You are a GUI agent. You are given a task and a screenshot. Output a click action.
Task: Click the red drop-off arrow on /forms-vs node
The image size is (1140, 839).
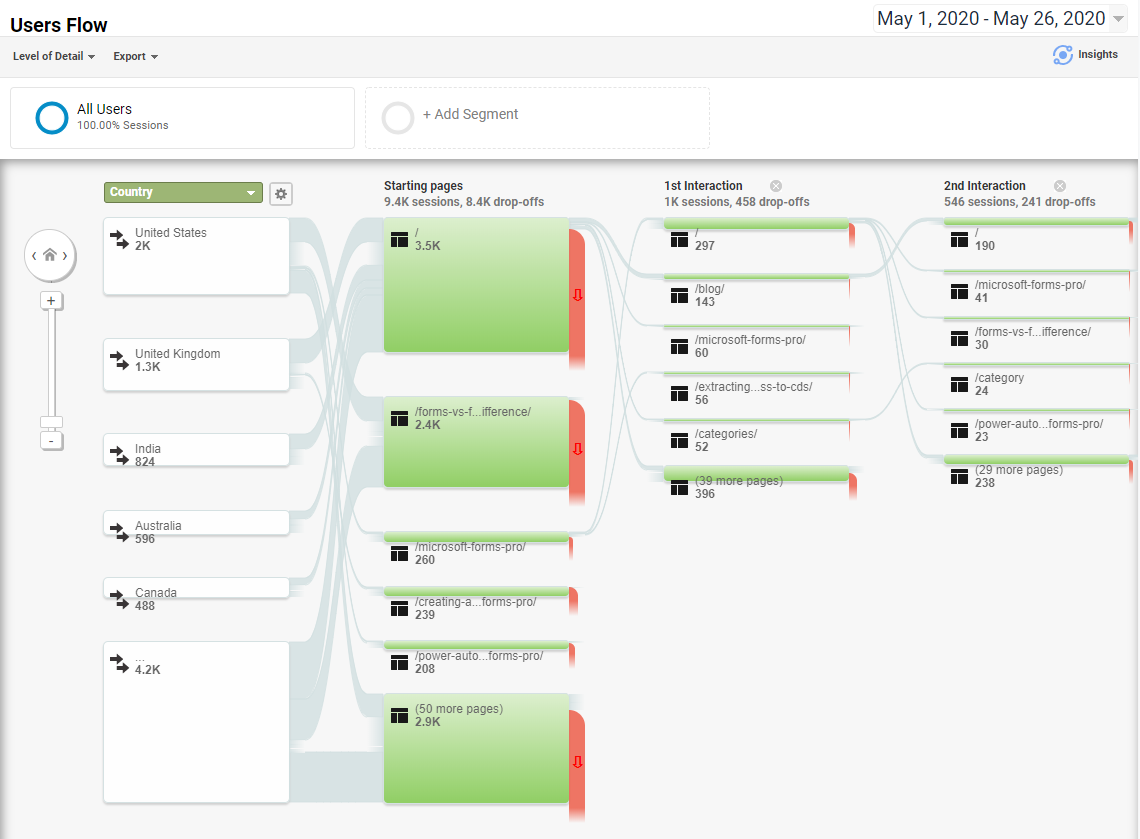577,450
